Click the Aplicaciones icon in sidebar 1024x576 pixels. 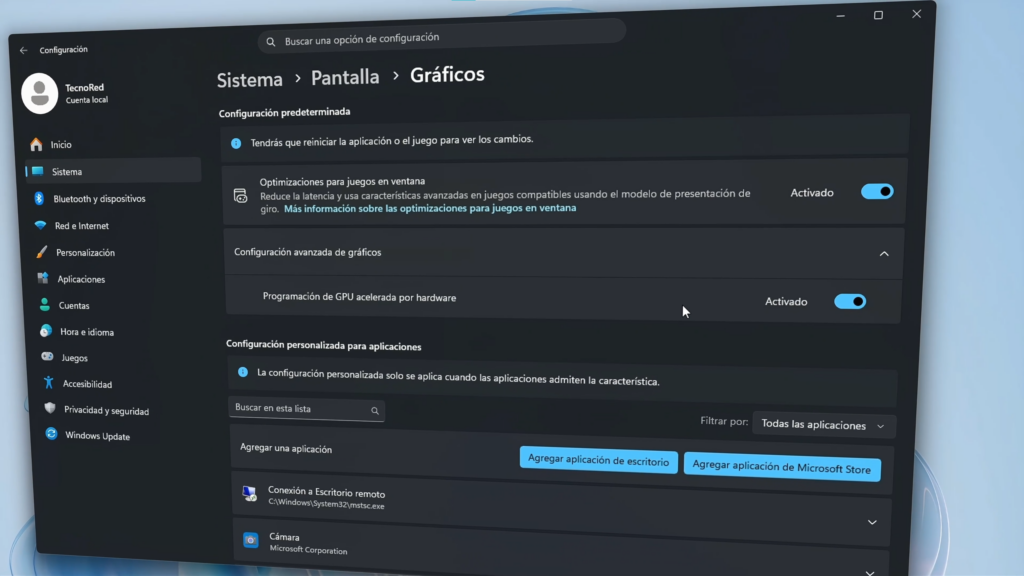pyautogui.click(x=43, y=278)
